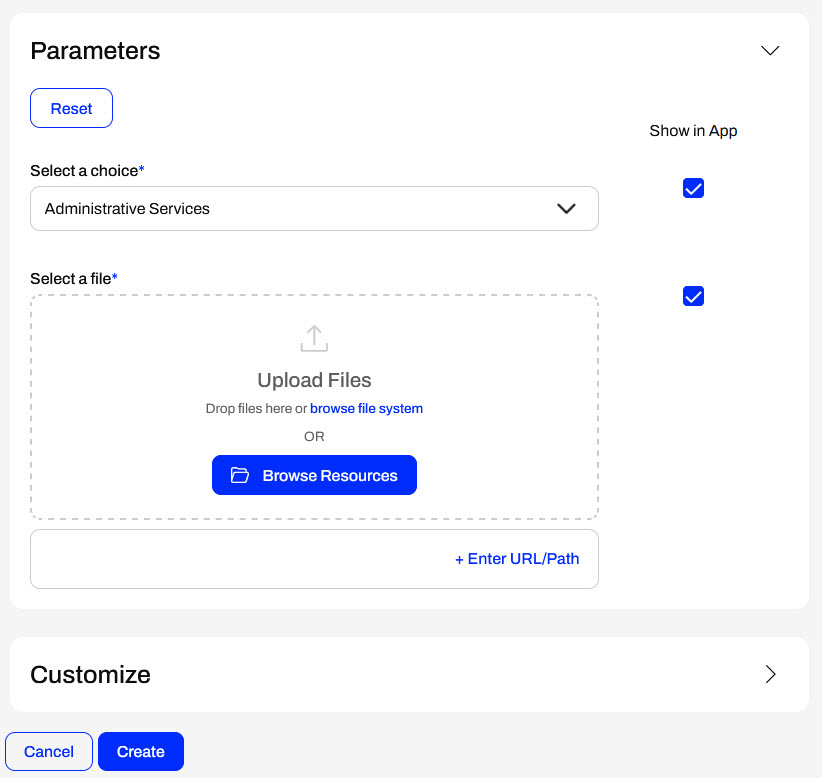Uncheck Show in App for Select a choice
This screenshot has width=822, height=778.
pos(693,188)
